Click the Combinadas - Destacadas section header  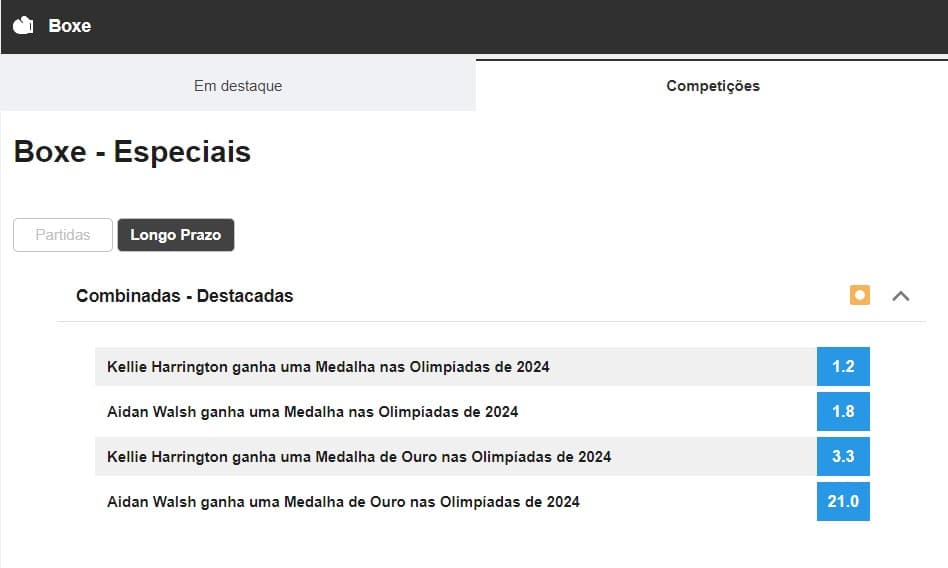(x=184, y=296)
